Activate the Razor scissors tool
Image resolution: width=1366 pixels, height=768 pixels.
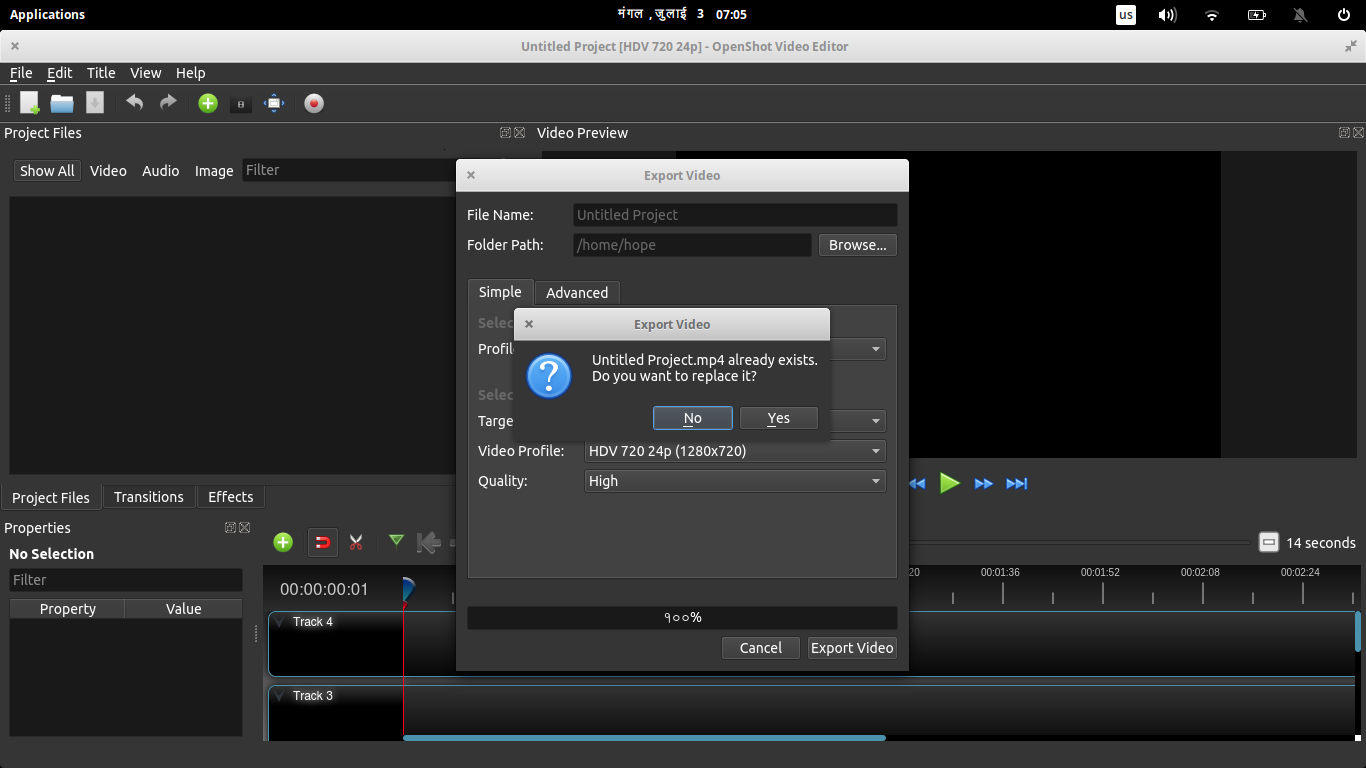pyautogui.click(x=356, y=542)
